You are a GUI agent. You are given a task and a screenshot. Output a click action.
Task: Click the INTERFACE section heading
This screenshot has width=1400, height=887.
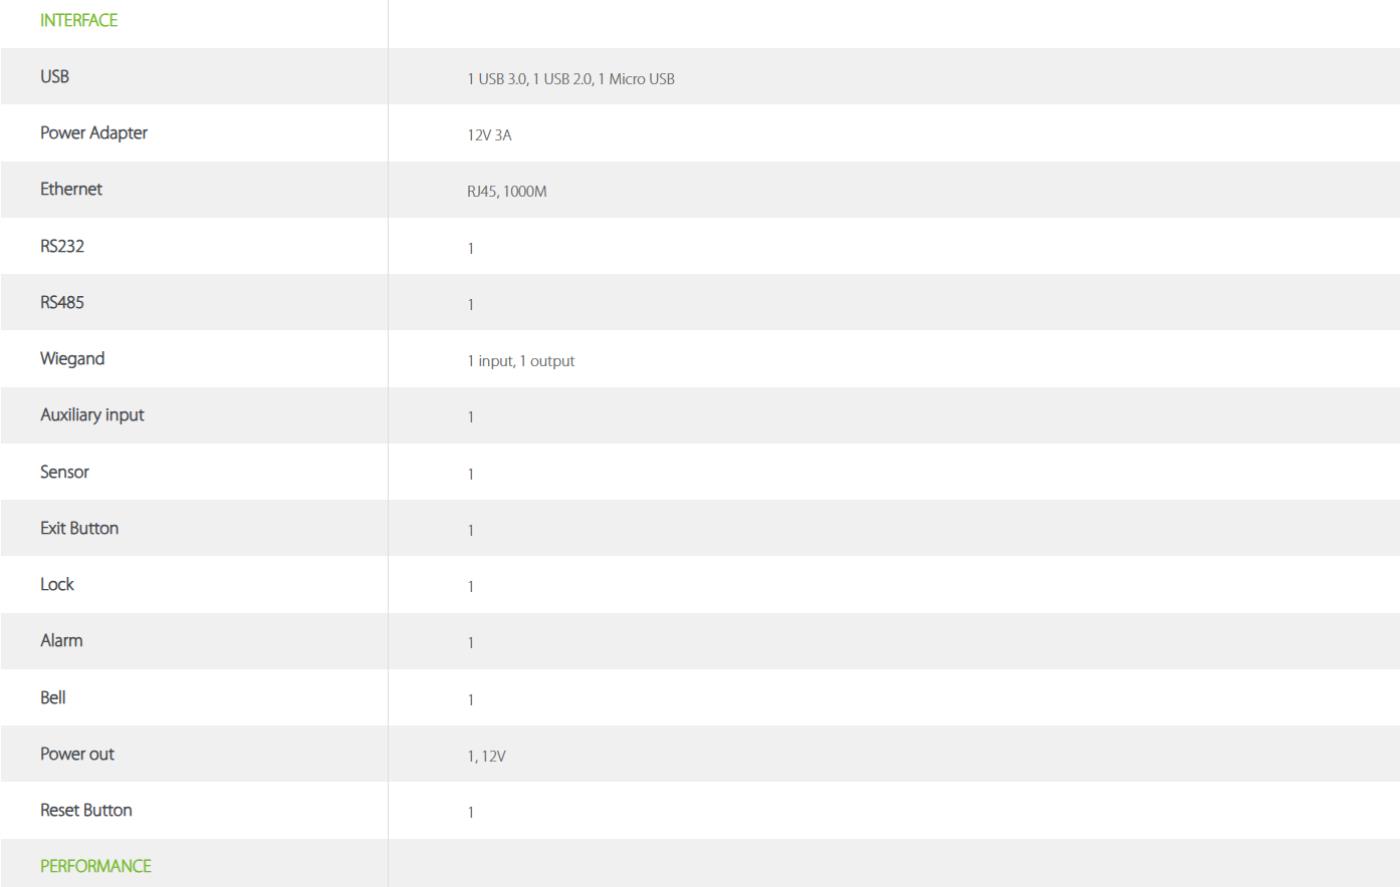79,20
